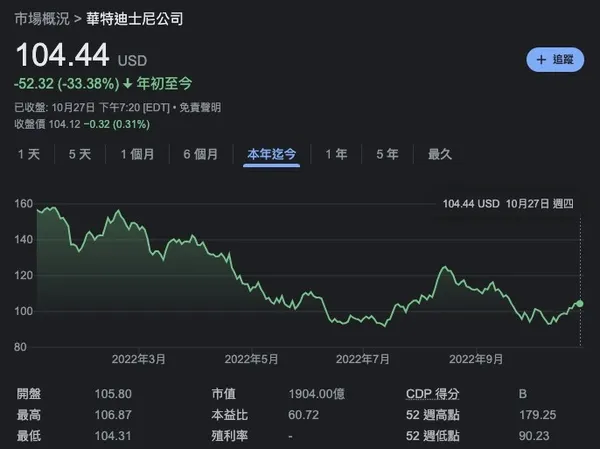Open the 市場概況 breadcrumb link

[42, 19]
